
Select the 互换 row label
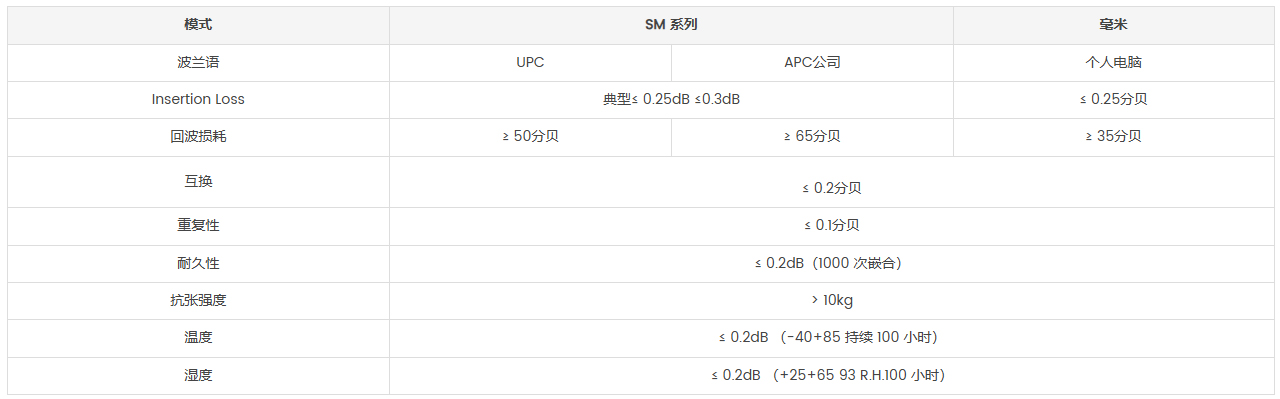click(x=198, y=182)
